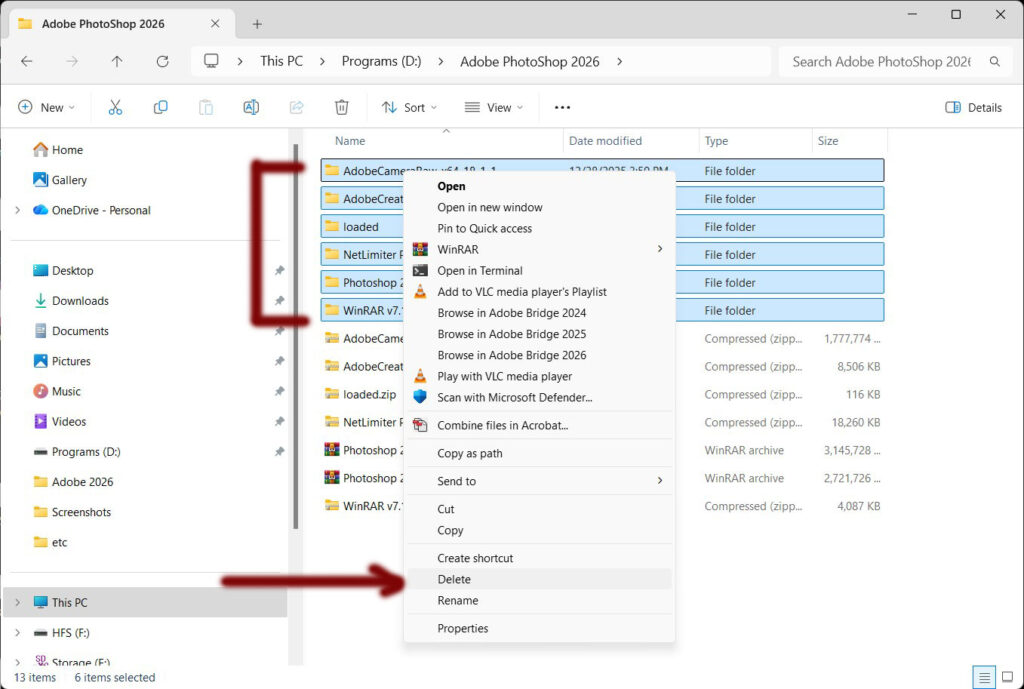Image resolution: width=1024 pixels, height=689 pixels.
Task: Expand the This PC tree node
Action: click(x=17, y=602)
